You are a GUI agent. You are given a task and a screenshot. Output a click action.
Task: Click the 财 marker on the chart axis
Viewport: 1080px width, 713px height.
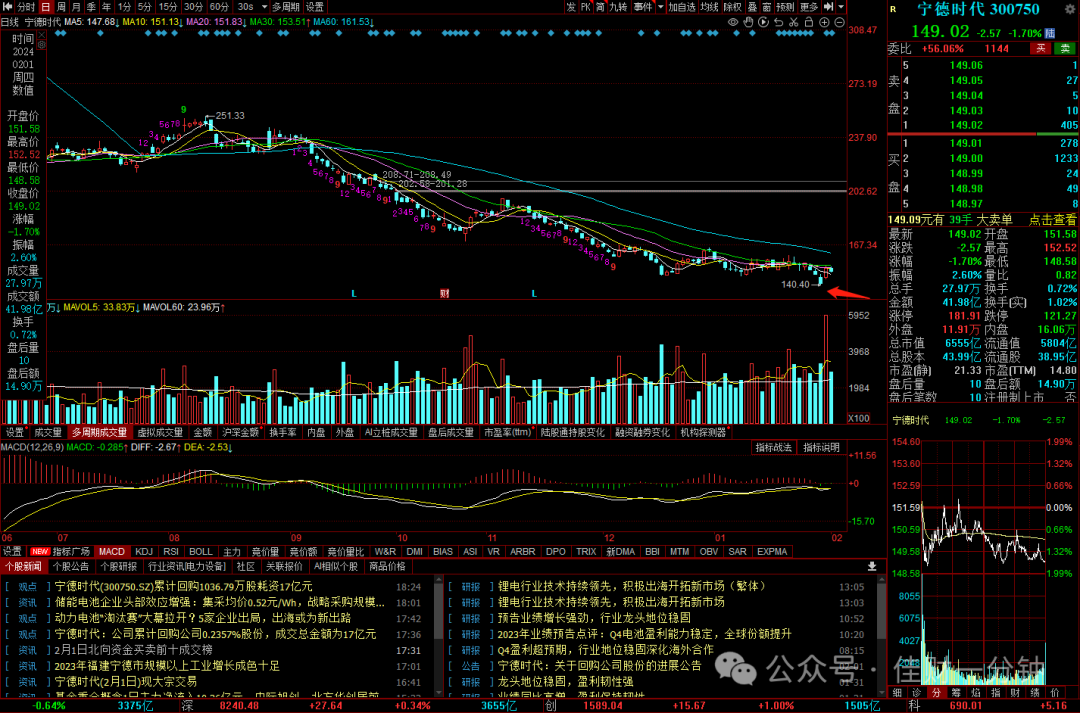(444, 293)
